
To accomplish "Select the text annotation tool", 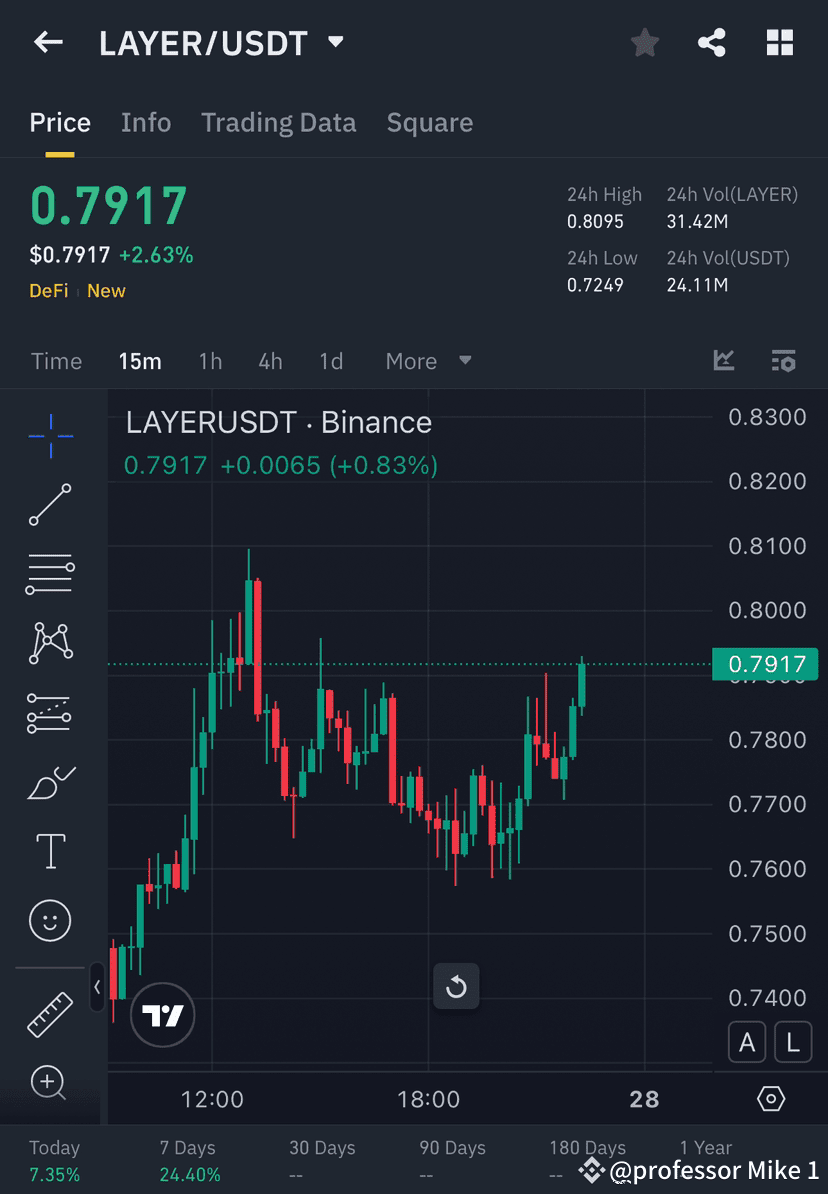I will 50,850.
